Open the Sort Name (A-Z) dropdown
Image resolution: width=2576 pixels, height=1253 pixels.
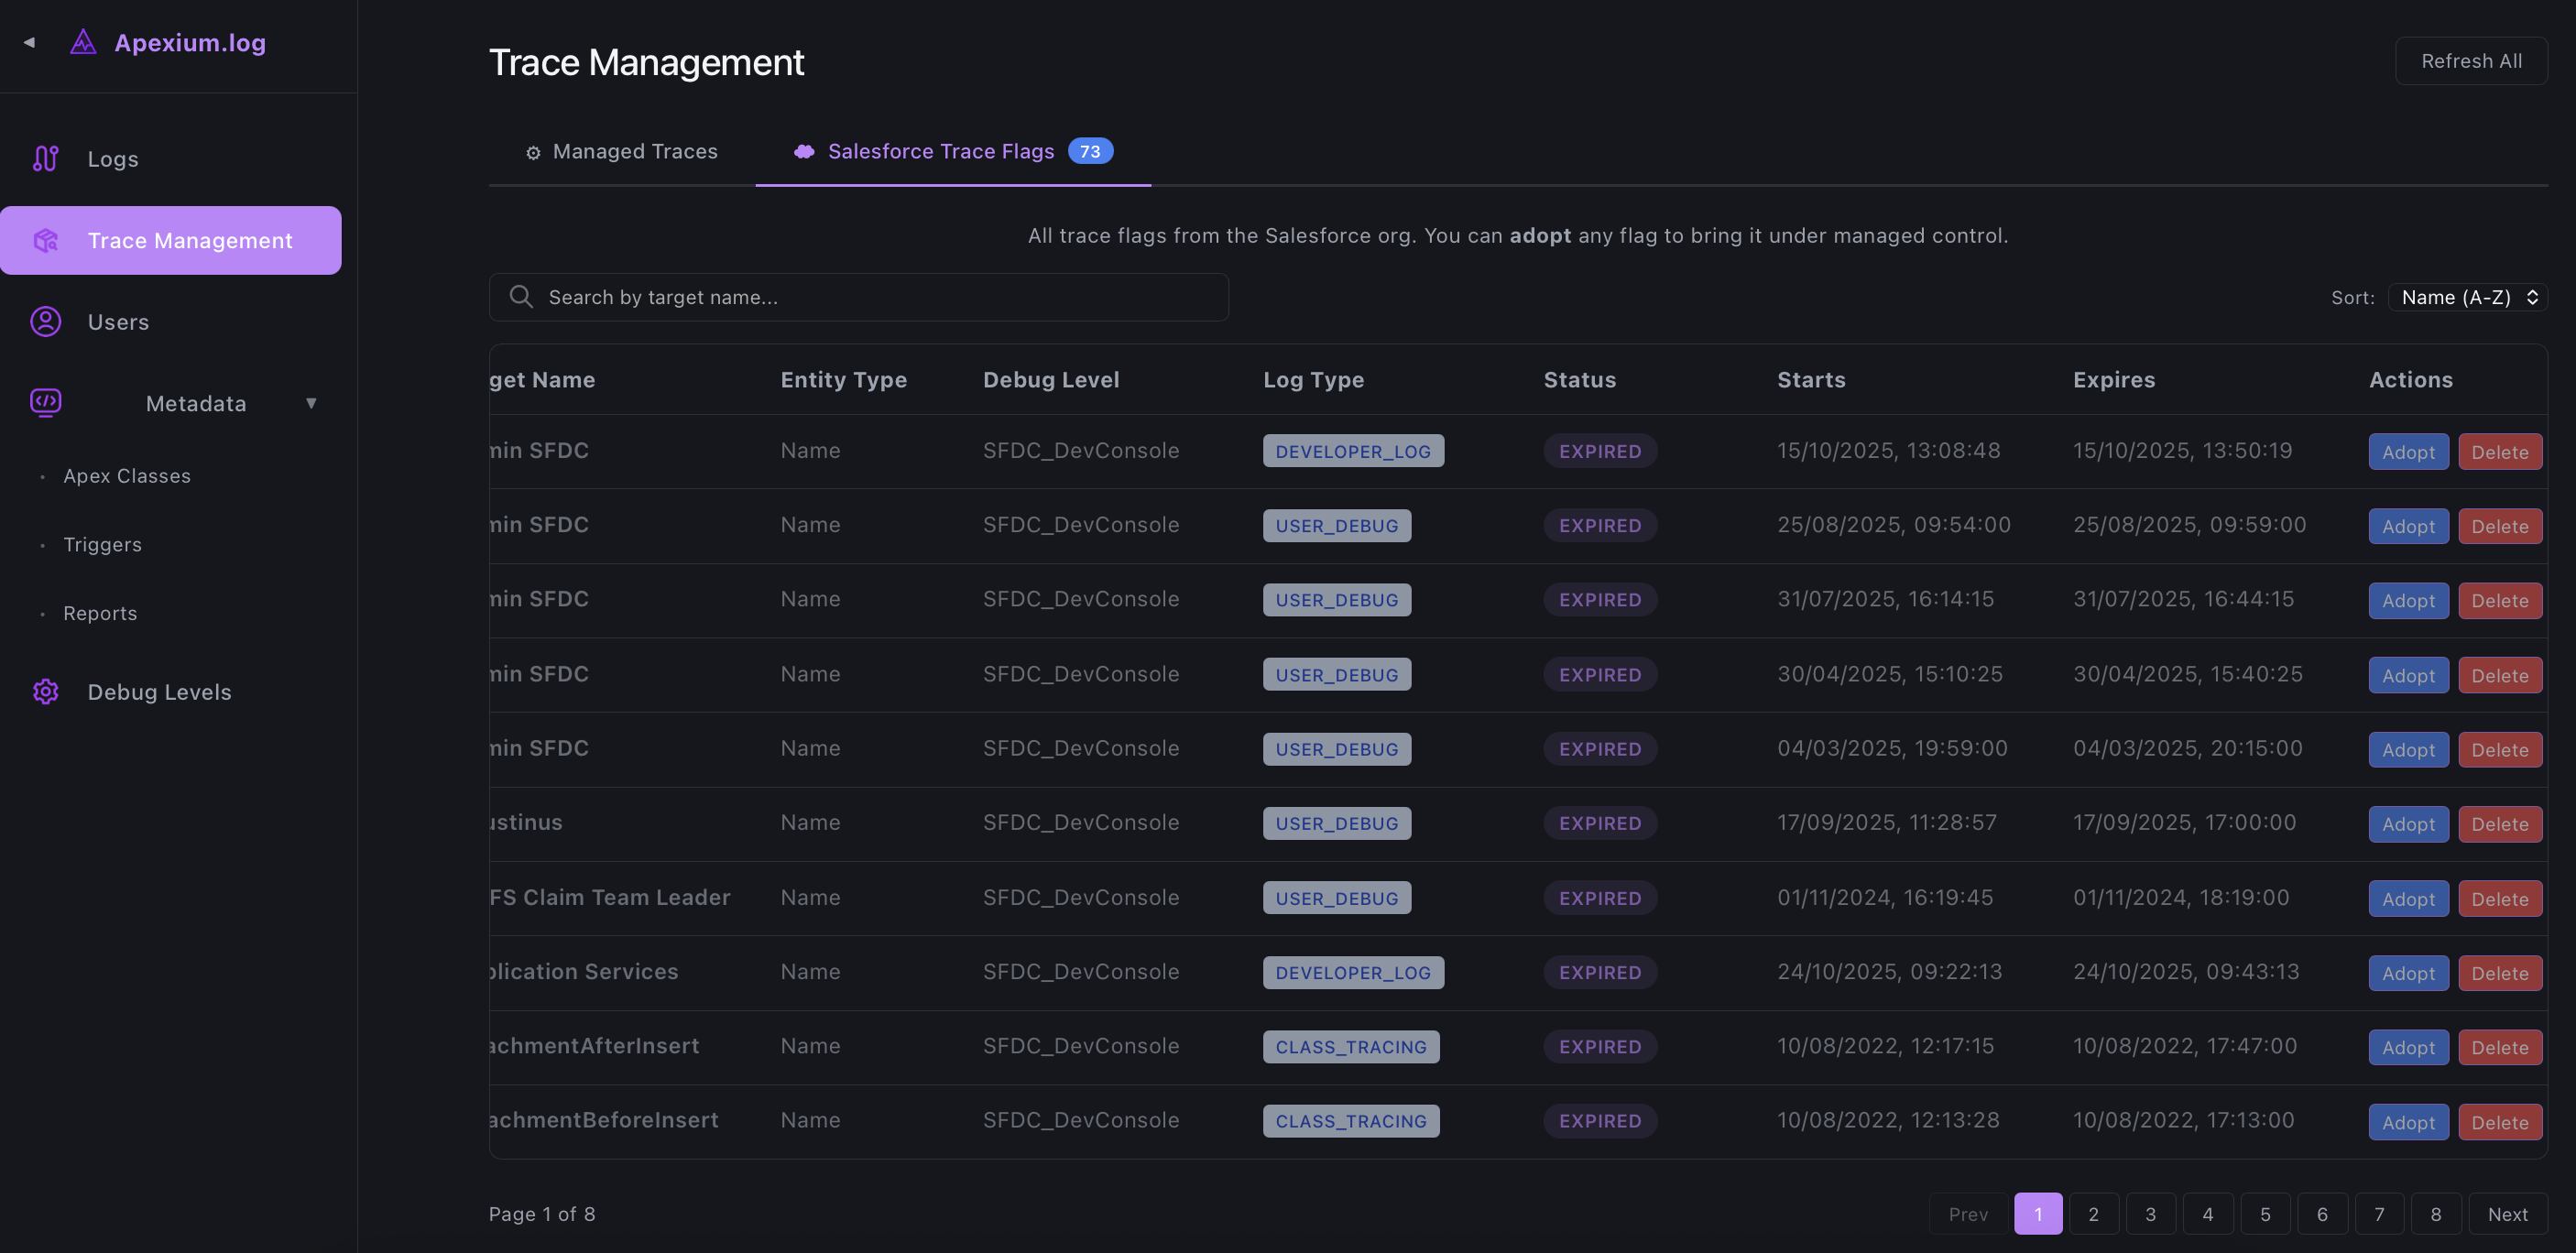(x=2467, y=297)
